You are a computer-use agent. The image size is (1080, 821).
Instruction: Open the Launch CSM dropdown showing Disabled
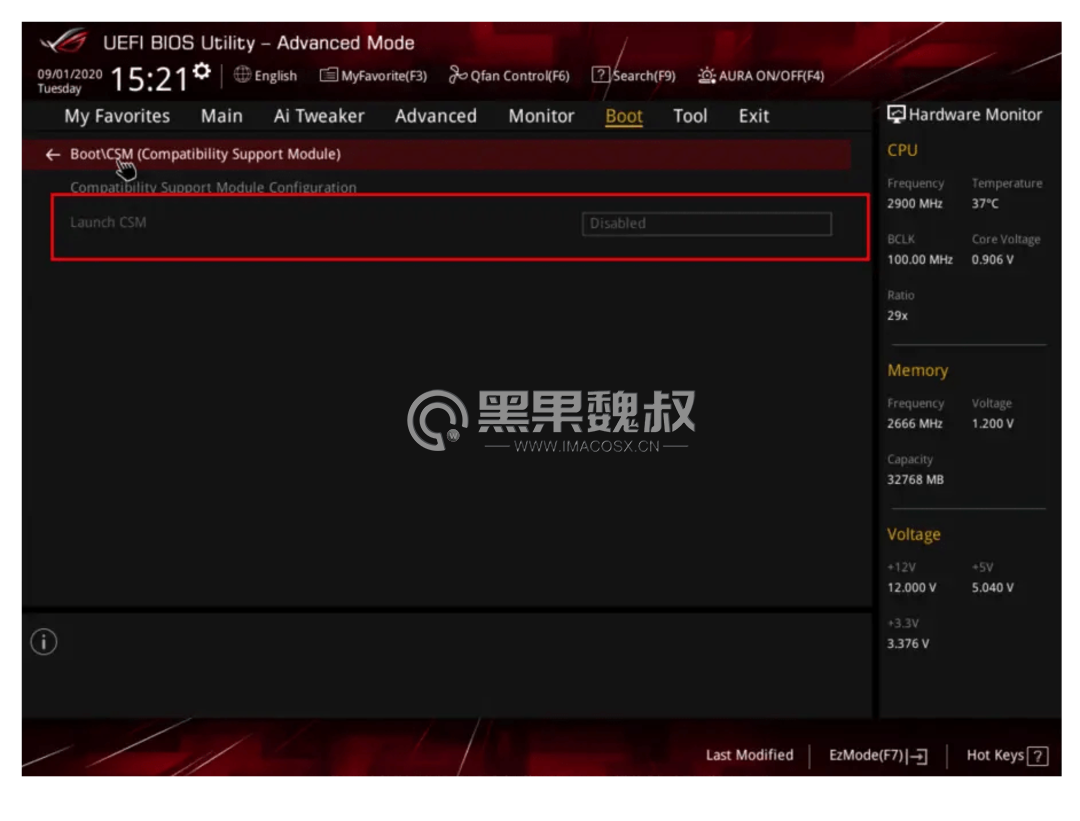pos(707,224)
